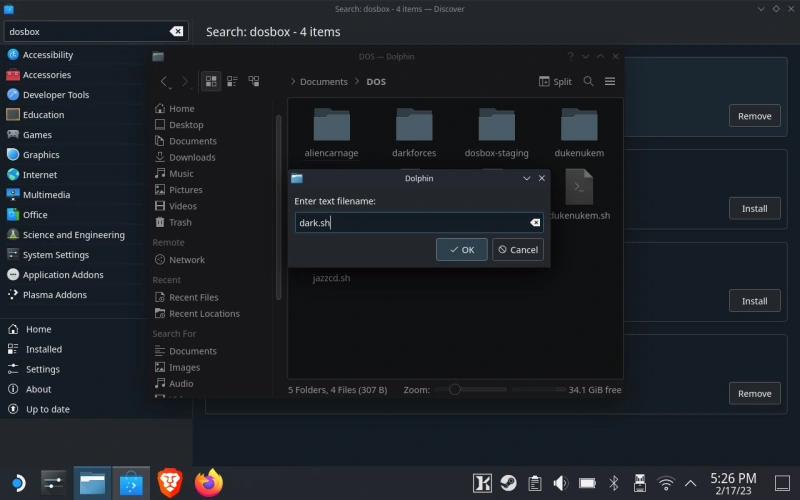Confirm filename with OK button
The image size is (800, 500).
(462, 250)
